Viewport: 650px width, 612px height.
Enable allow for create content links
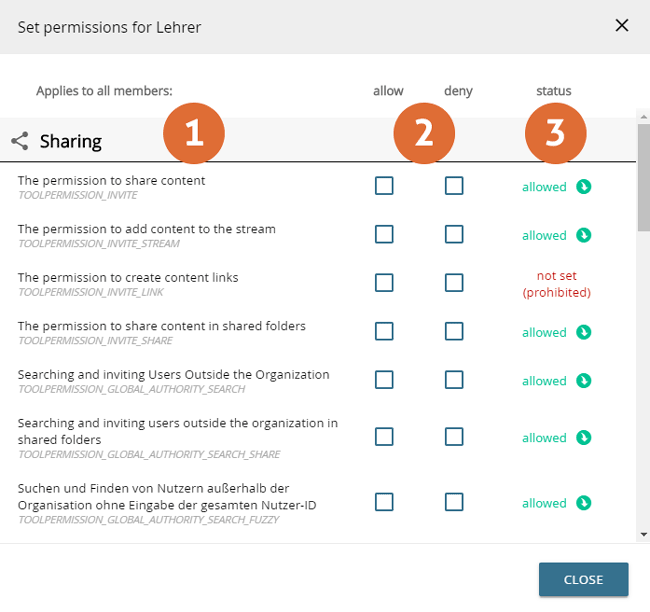[384, 283]
